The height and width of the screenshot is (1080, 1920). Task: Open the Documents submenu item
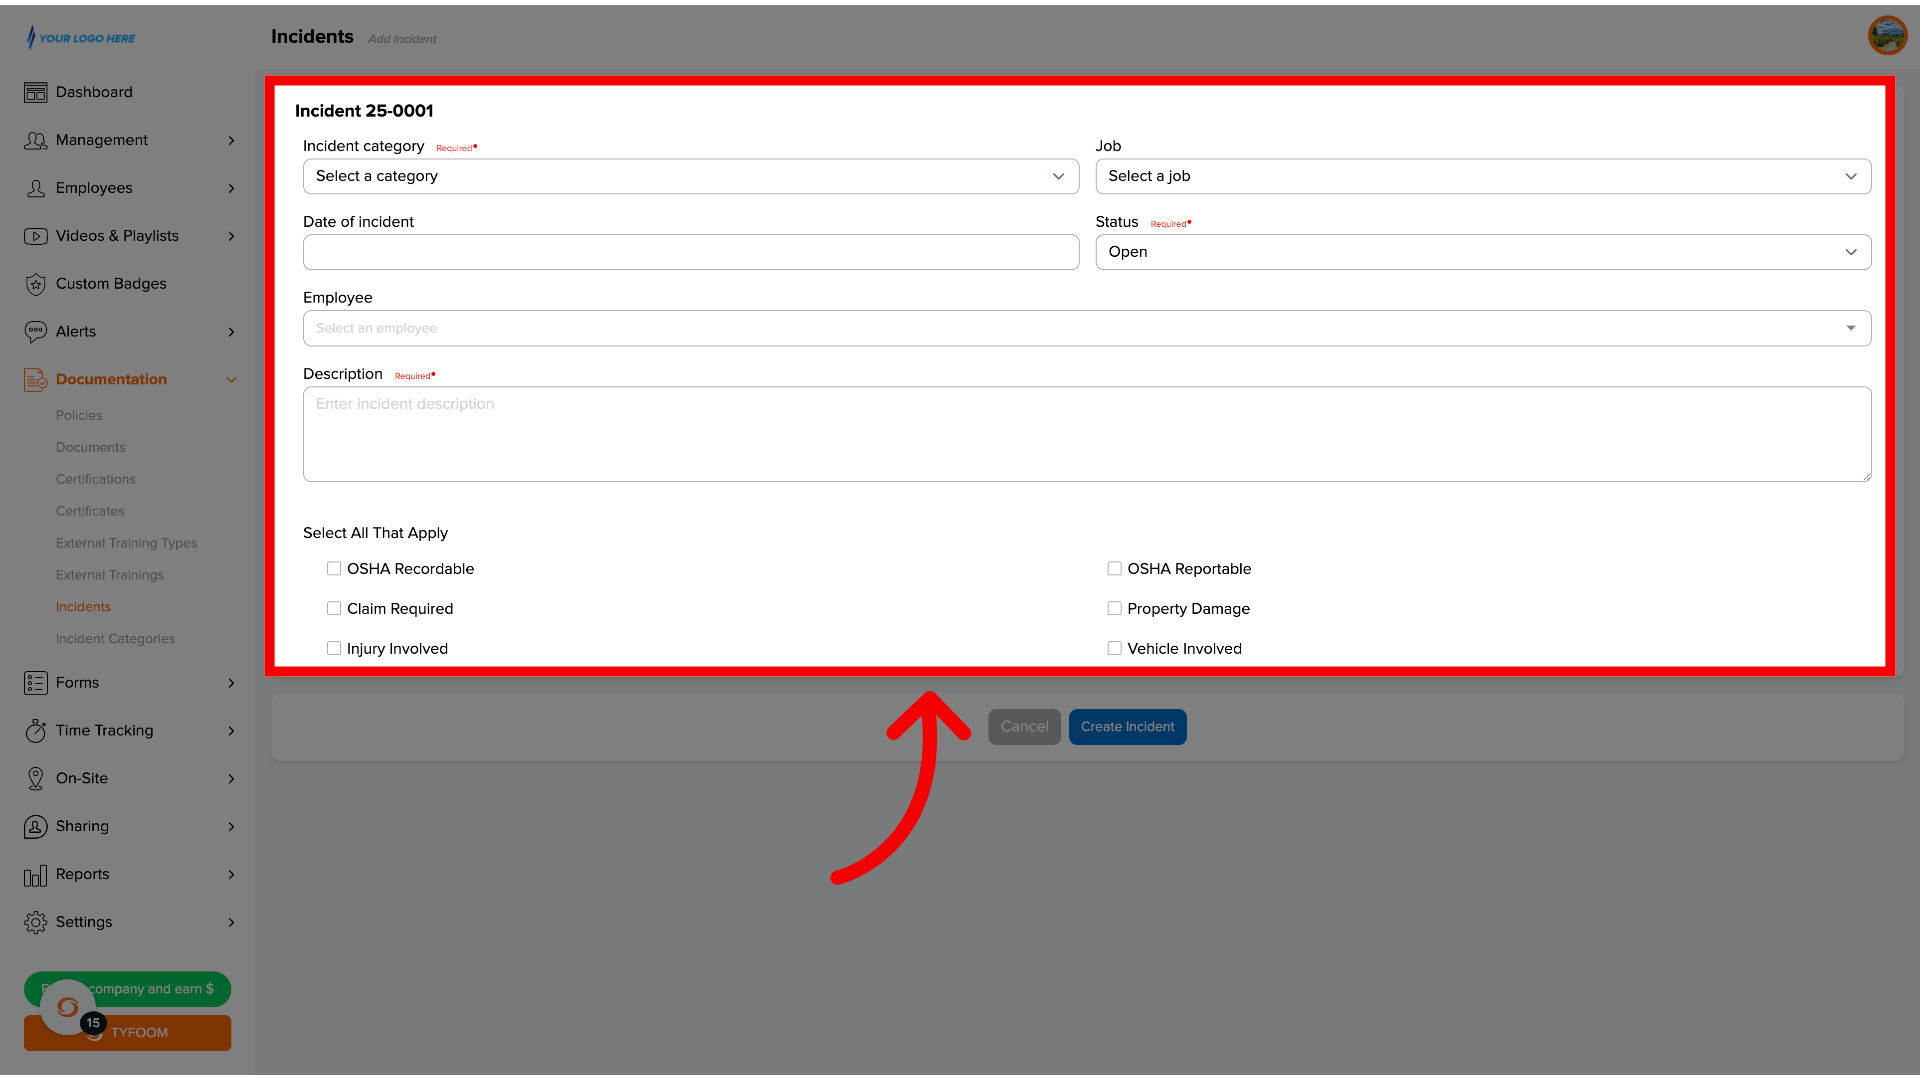coord(91,447)
